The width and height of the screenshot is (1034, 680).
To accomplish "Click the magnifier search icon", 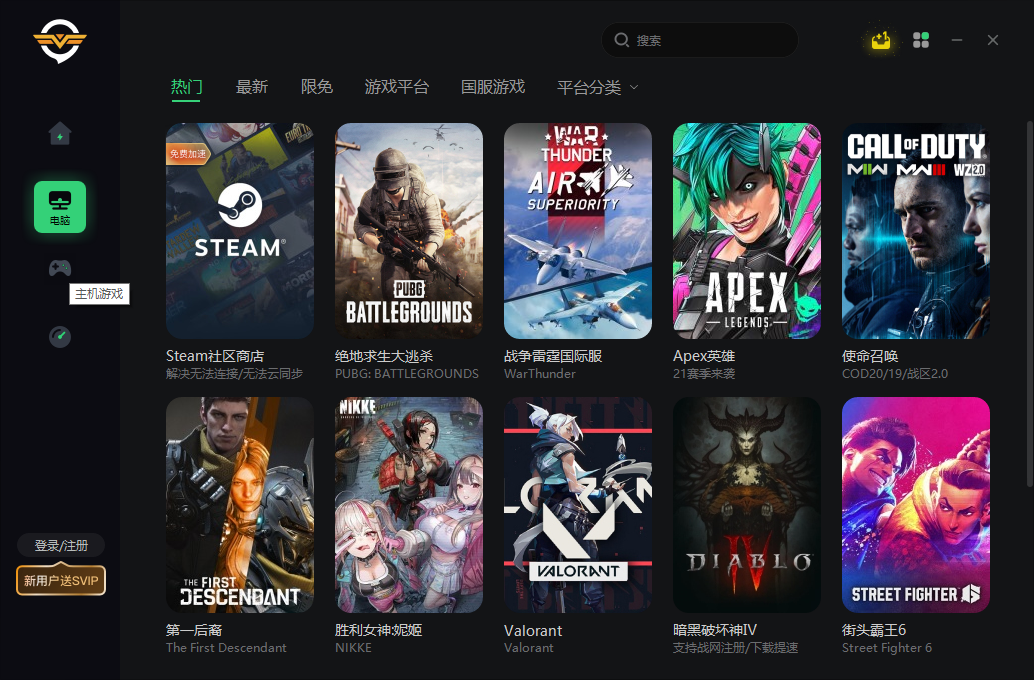I will click(621, 40).
